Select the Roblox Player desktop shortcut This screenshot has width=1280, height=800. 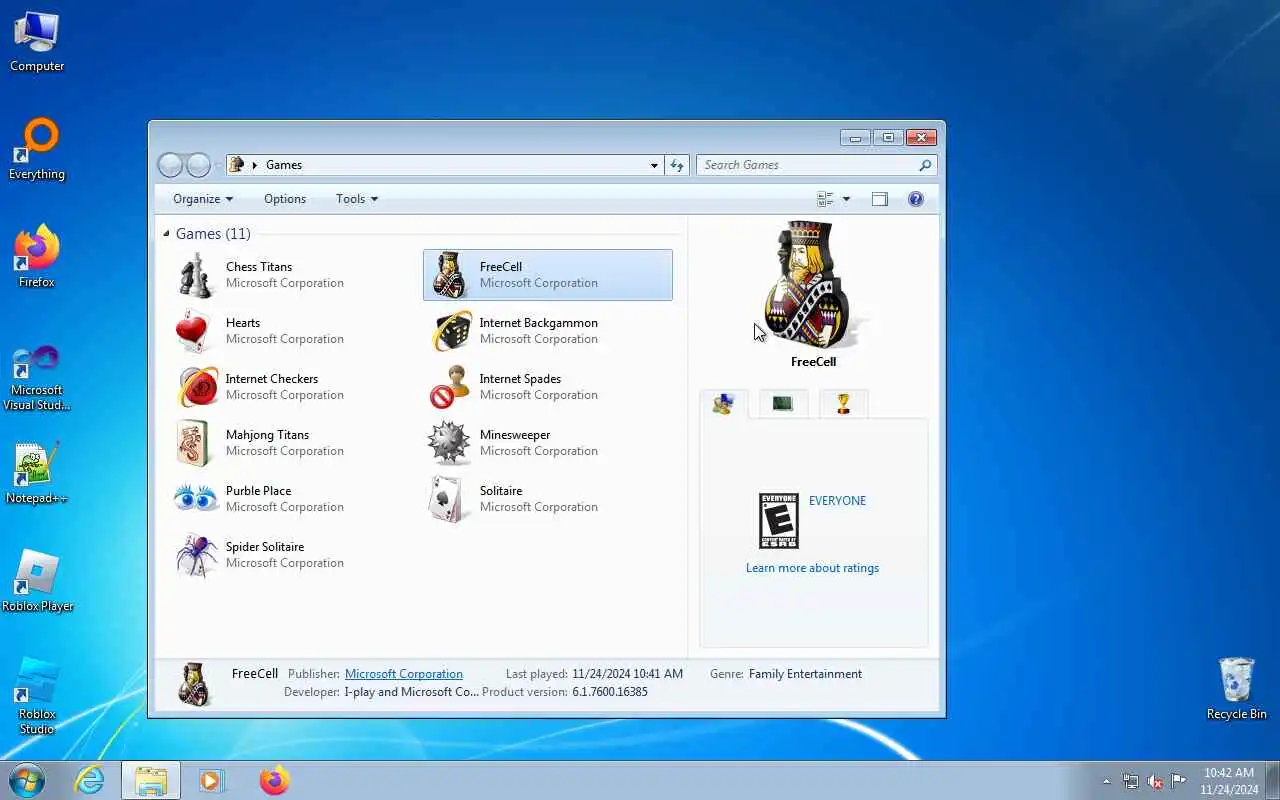coord(37,581)
